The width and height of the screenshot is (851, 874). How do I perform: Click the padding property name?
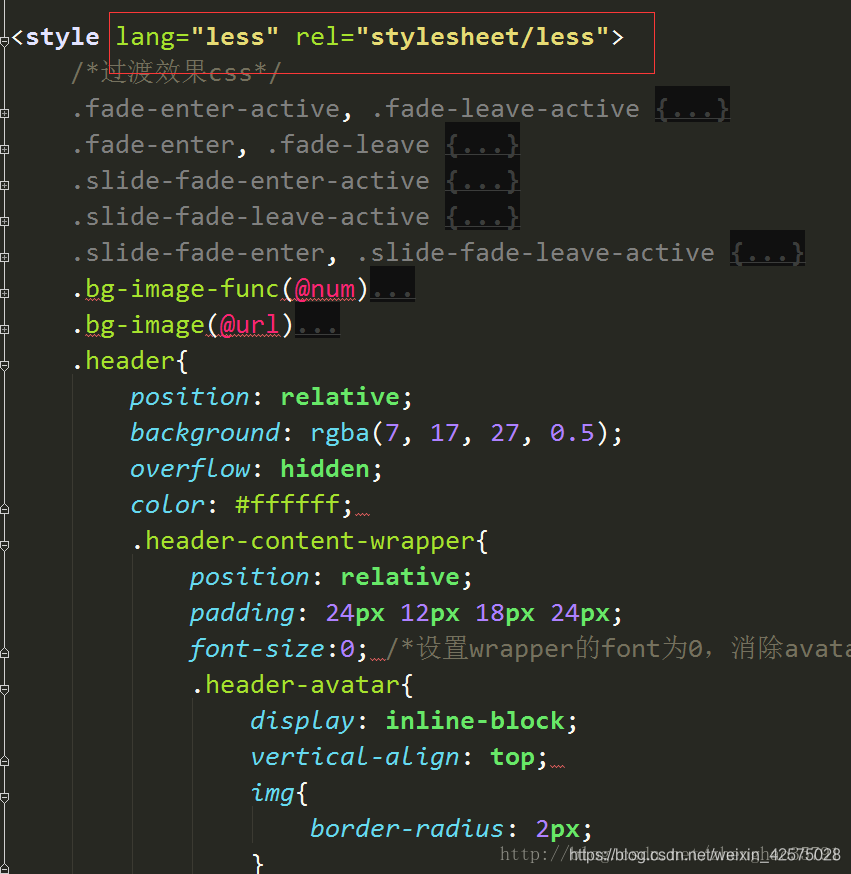[242, 613]
